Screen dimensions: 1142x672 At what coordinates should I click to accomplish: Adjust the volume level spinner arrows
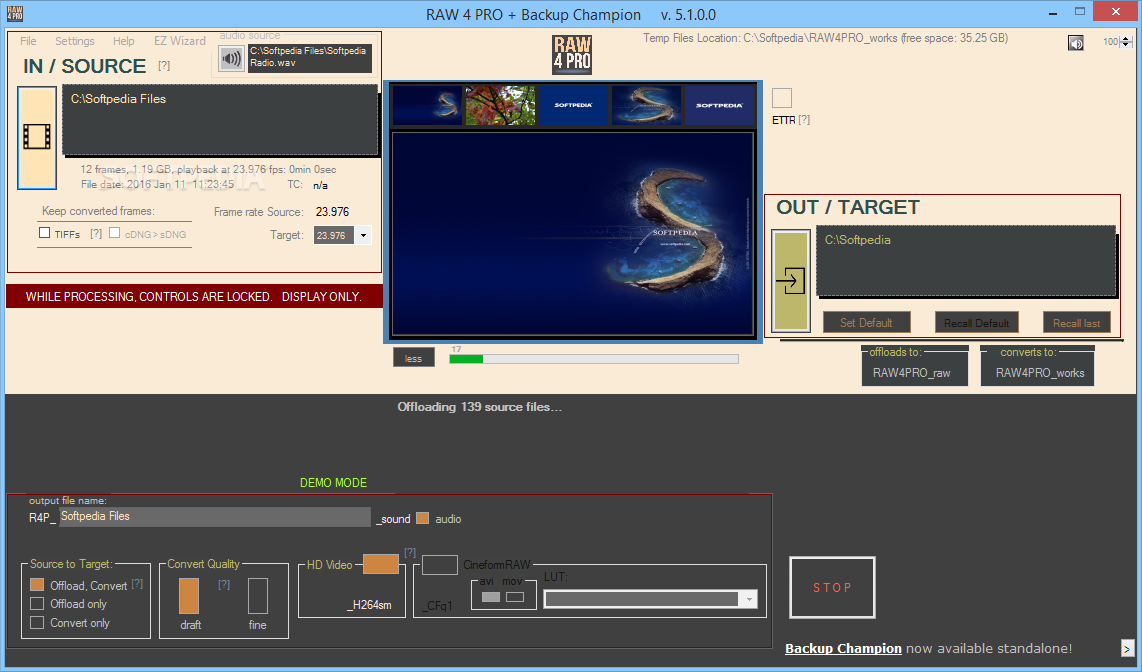(x=1126, y=42)
